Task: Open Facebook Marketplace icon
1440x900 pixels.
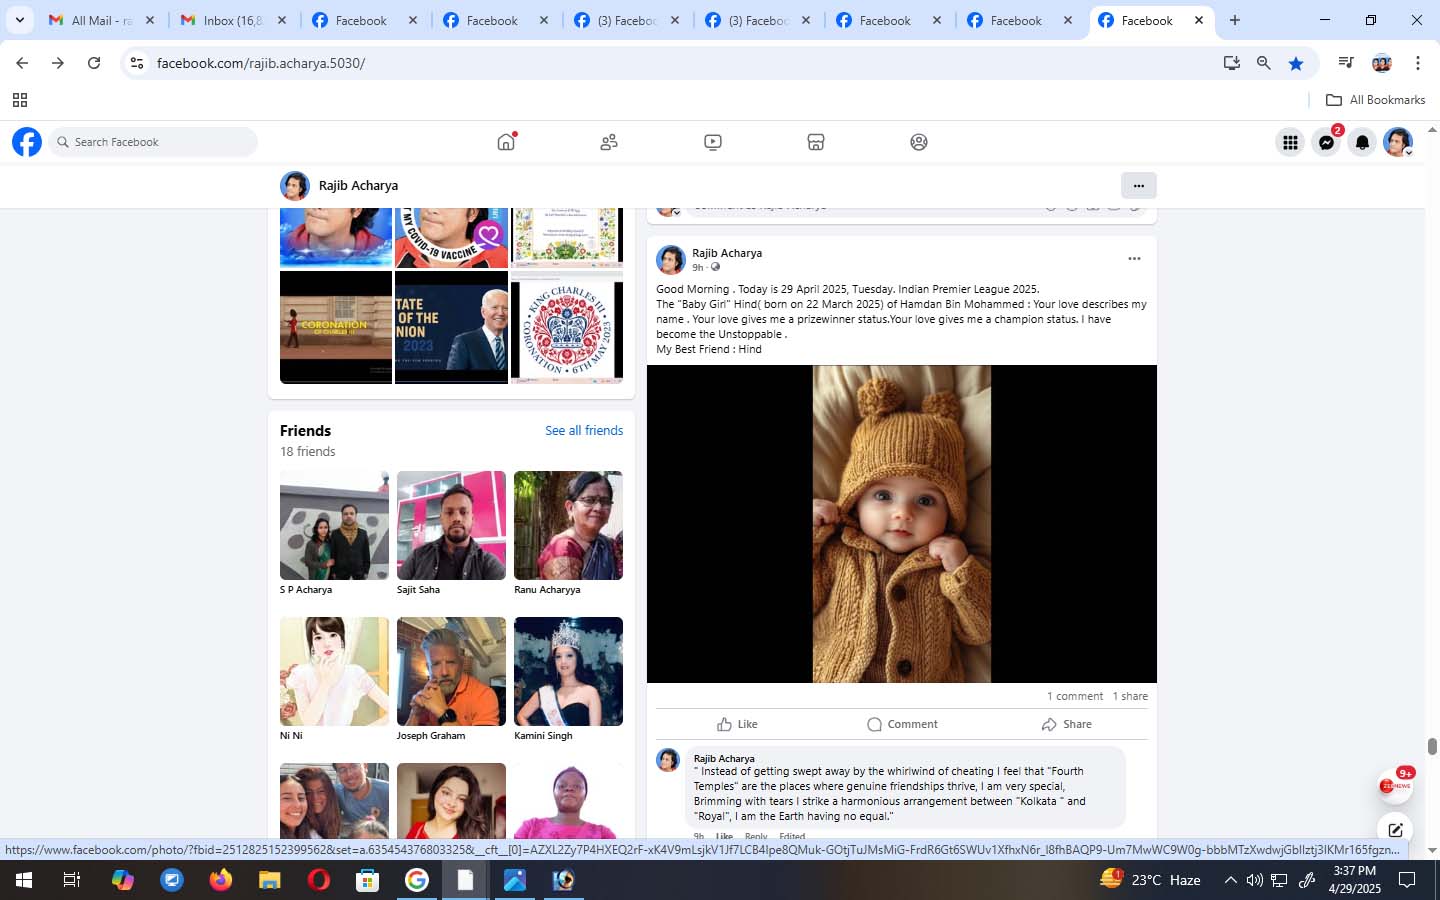Action: coord(816,142)
